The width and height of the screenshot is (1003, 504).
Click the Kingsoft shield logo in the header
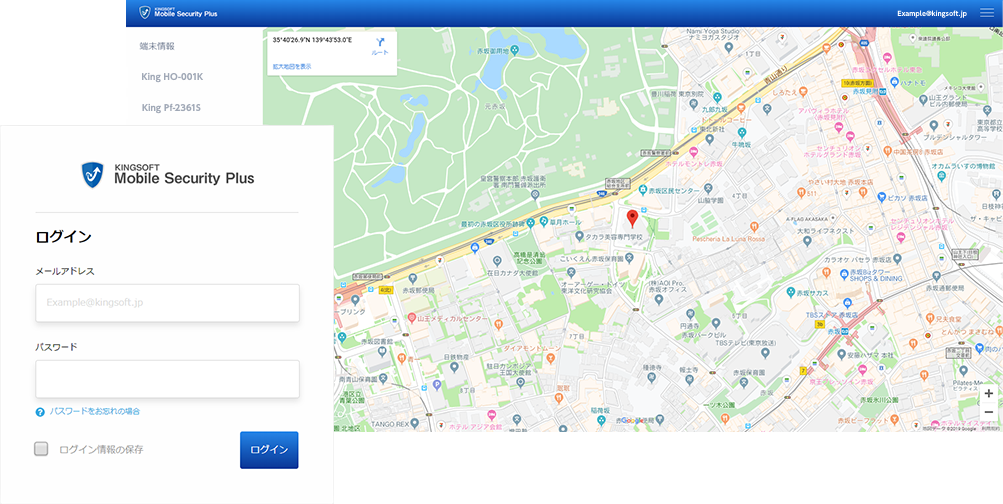tap(145, 13)
